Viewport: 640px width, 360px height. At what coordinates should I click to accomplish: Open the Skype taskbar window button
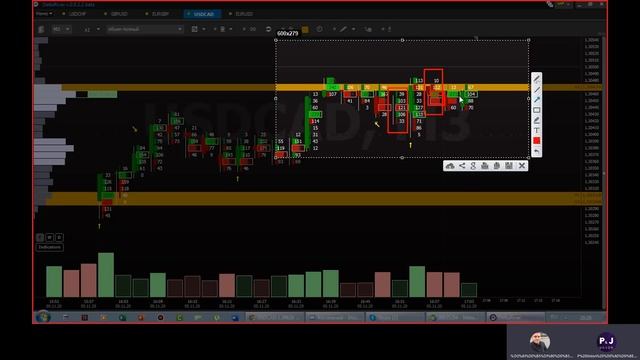395,317
